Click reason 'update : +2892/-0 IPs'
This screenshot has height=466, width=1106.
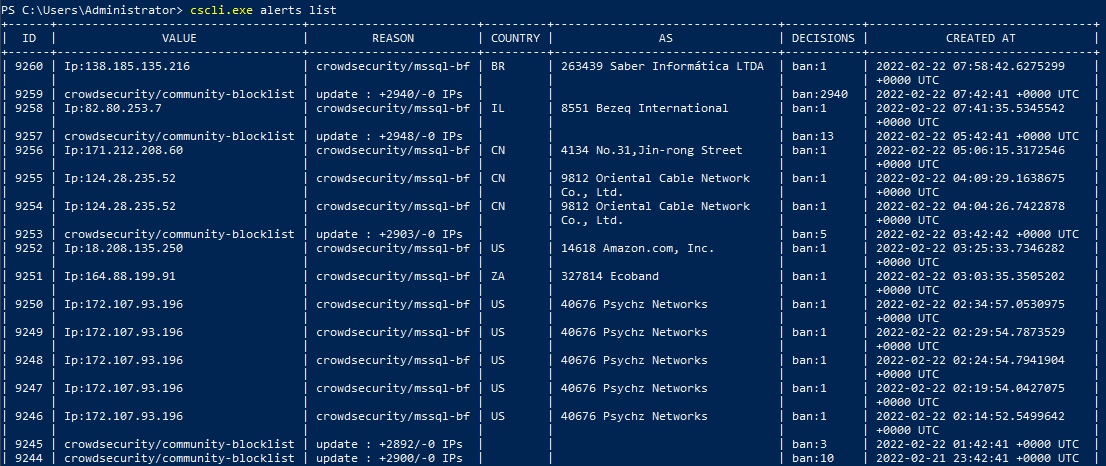tap(389, 444)
